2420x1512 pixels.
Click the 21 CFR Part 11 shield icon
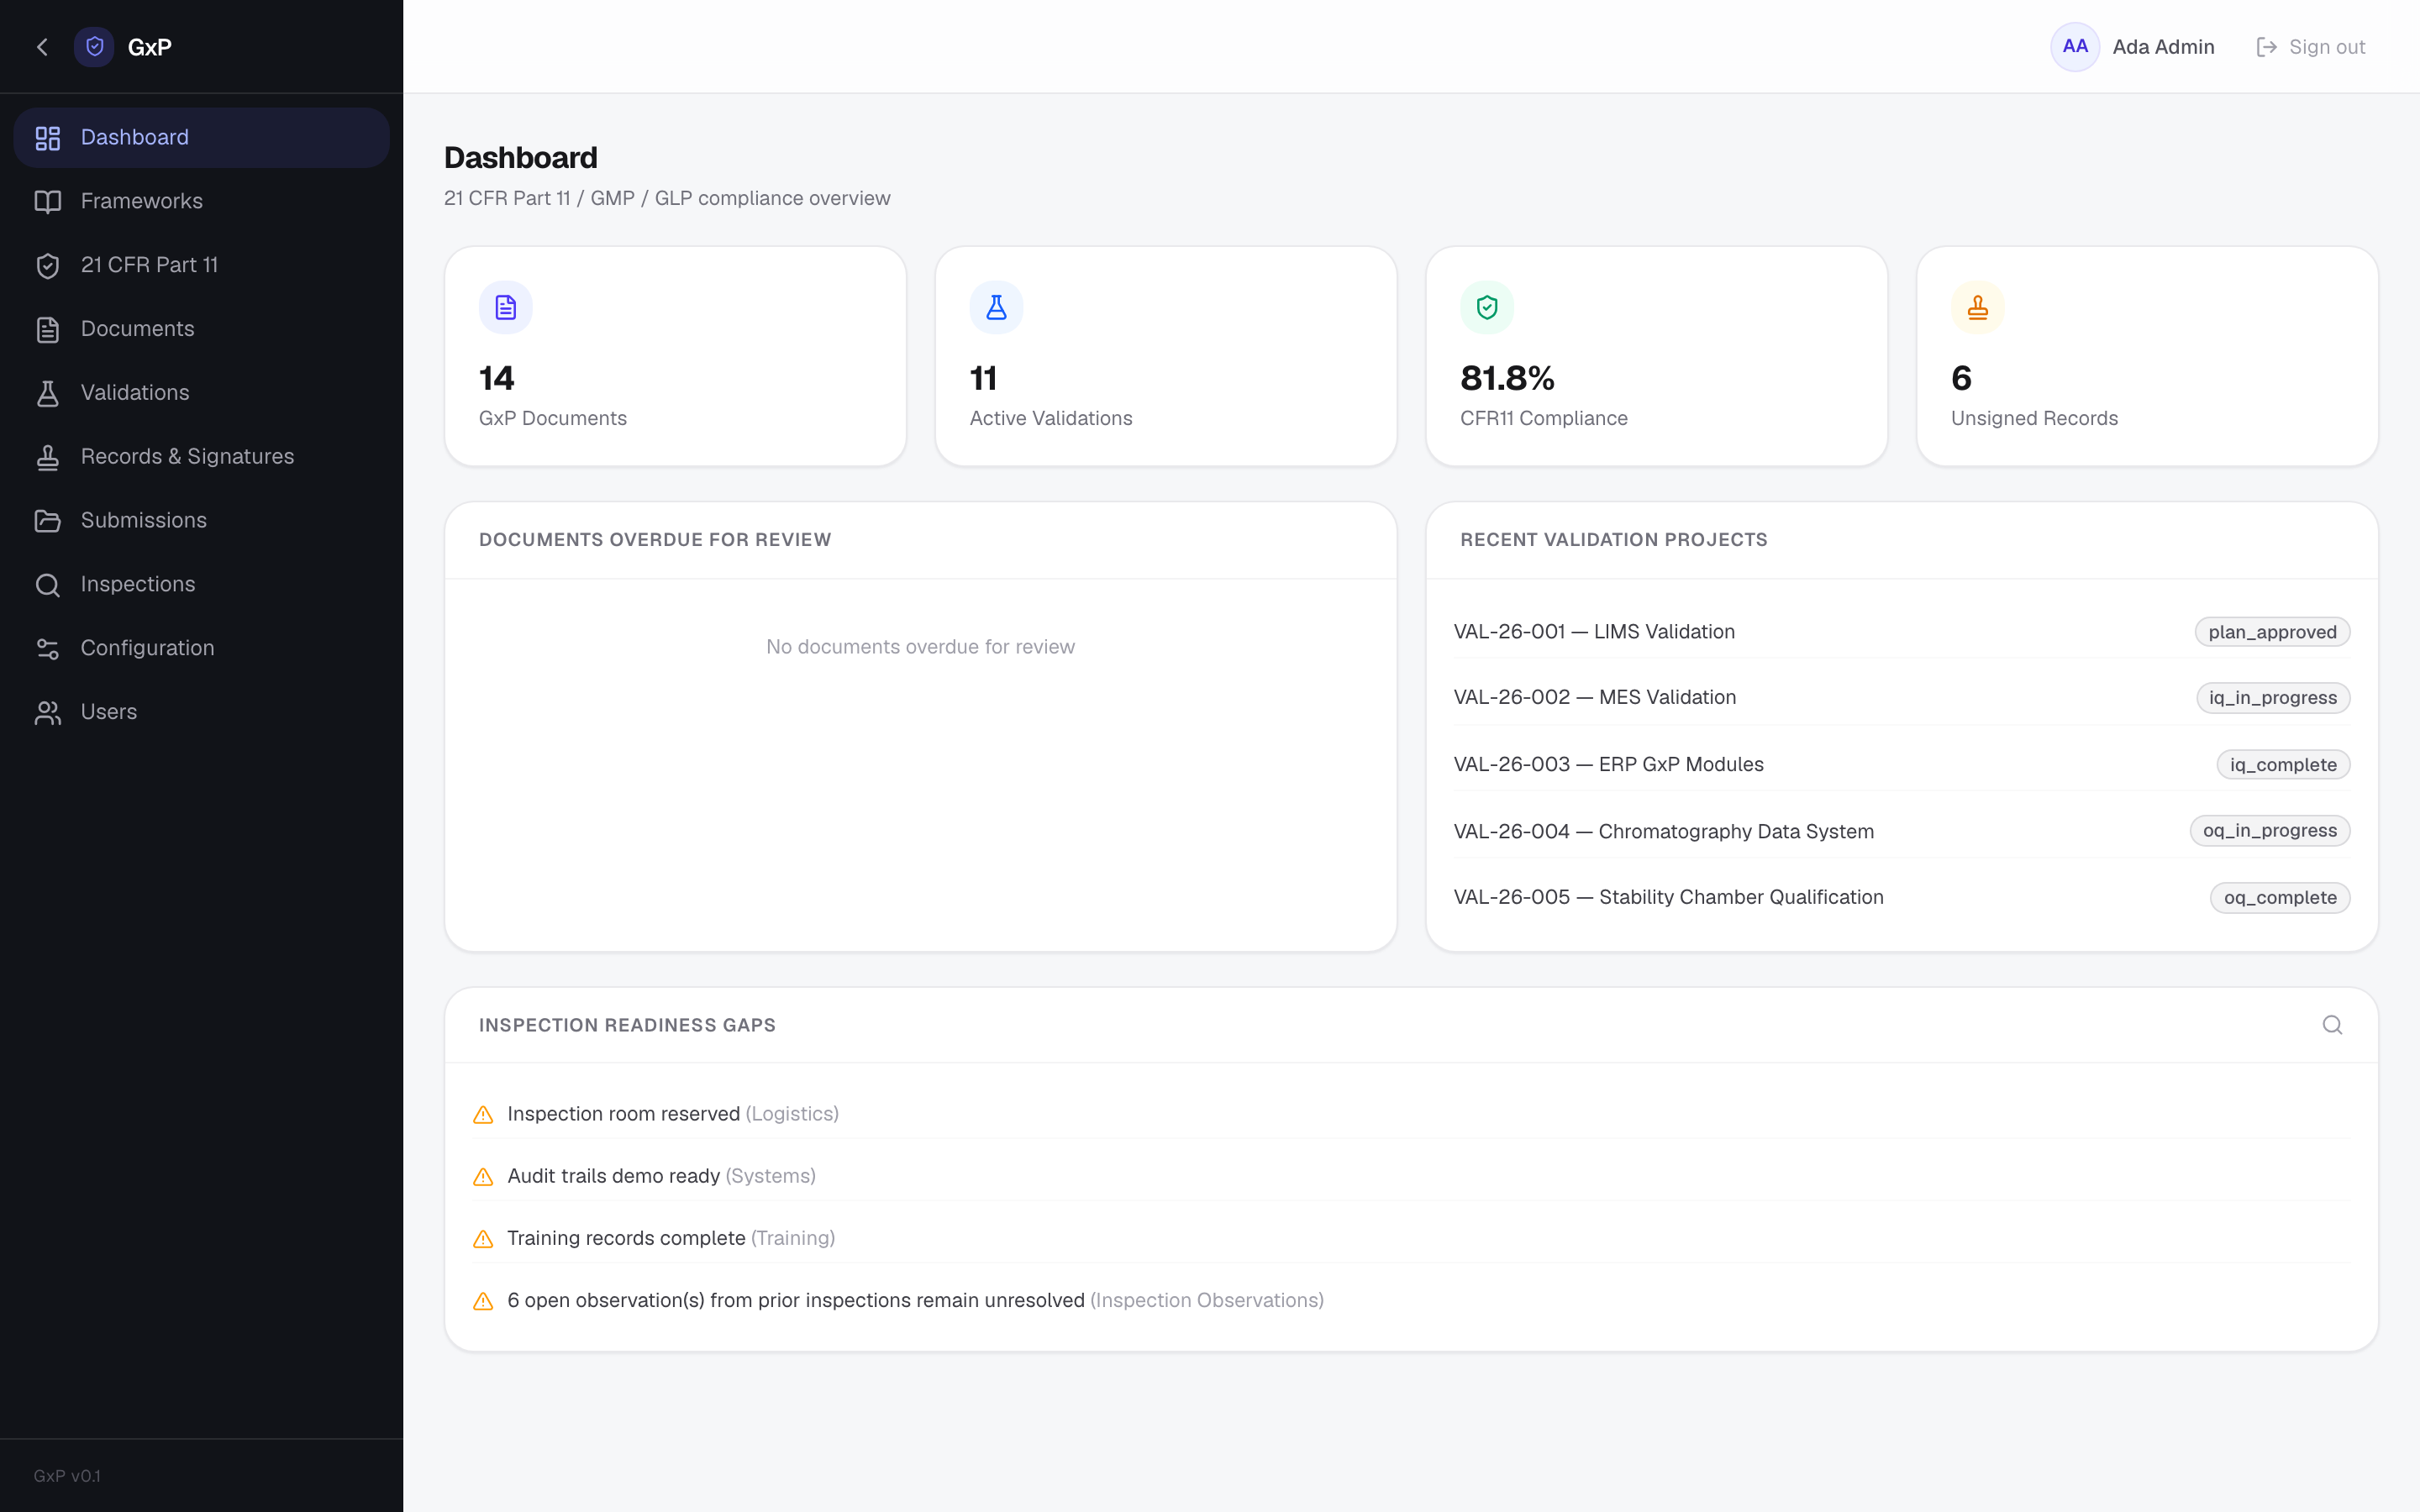coord(48,266)
